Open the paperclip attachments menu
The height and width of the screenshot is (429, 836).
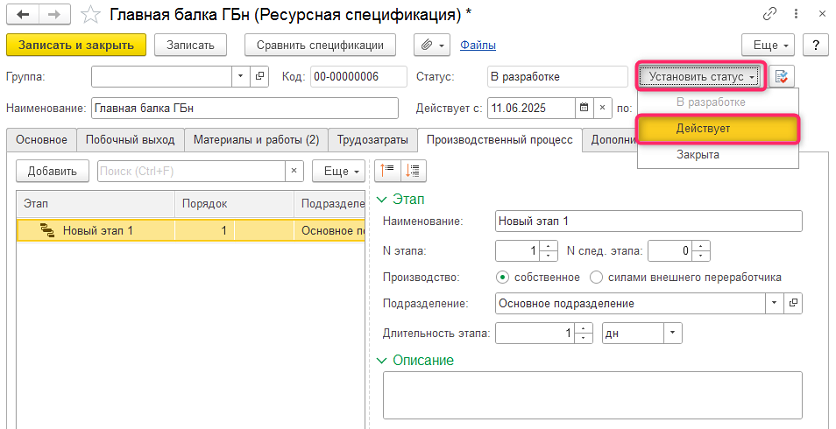click(x=429, y=45)
